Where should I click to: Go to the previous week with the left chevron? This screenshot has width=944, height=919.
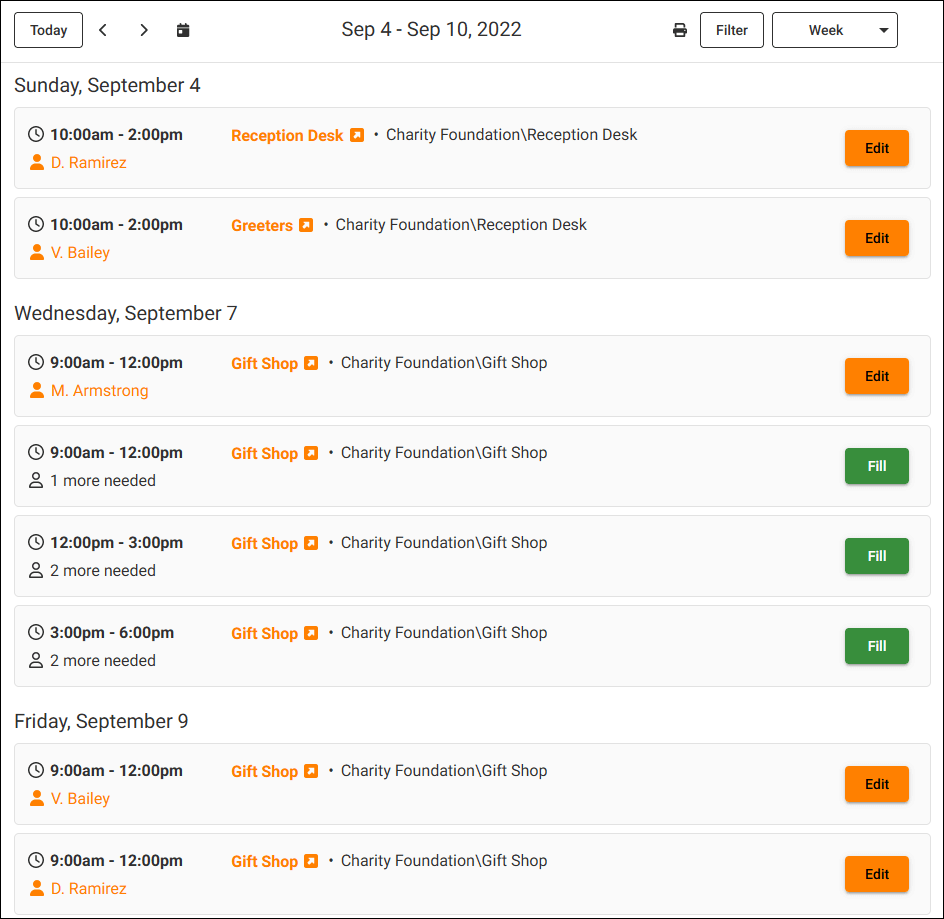click(x=103, y=30)
